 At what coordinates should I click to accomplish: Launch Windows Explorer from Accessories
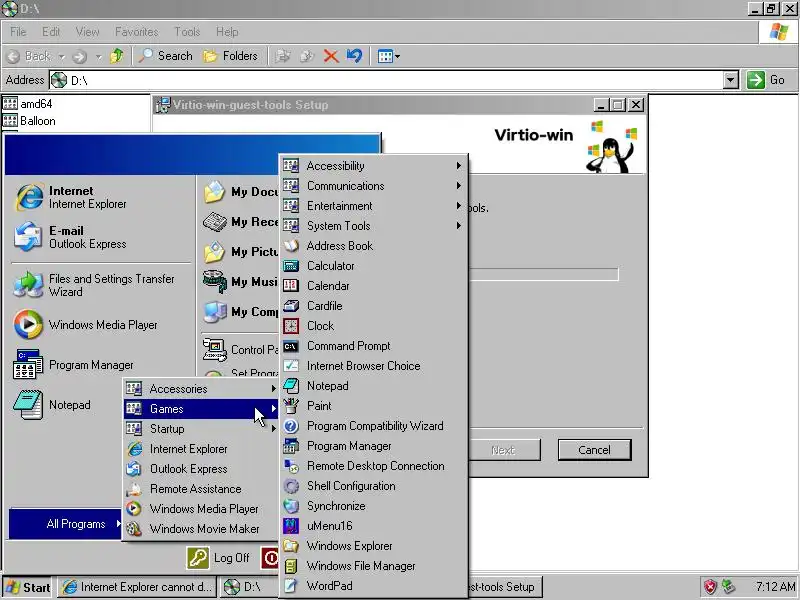373,546
